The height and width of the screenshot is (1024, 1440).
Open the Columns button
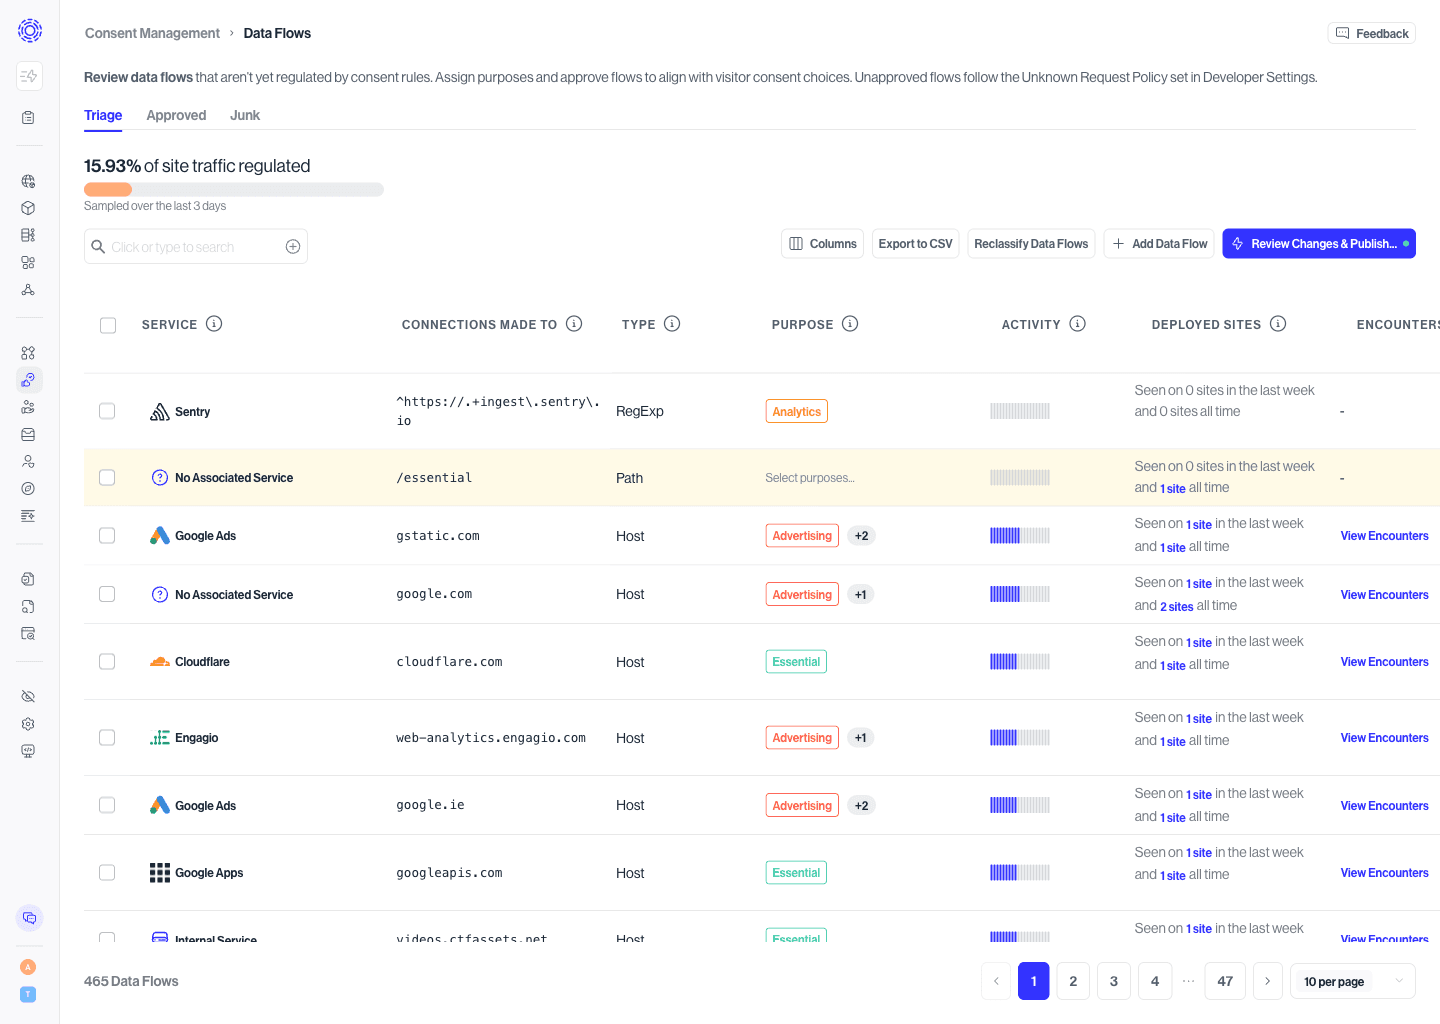click(822, 244)
